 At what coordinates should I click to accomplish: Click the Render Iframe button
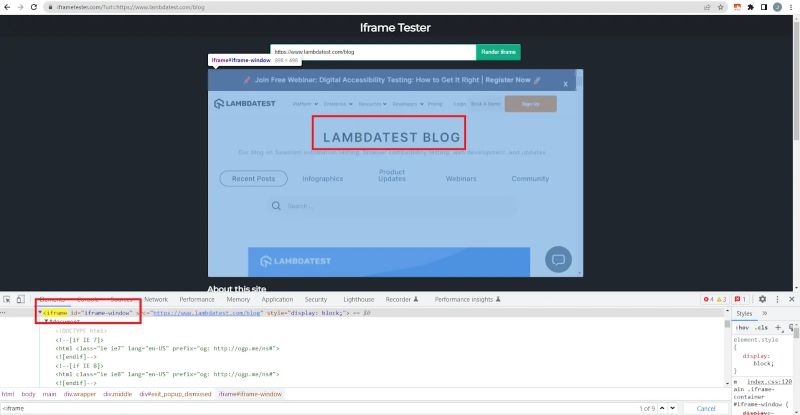coord(498,52)
